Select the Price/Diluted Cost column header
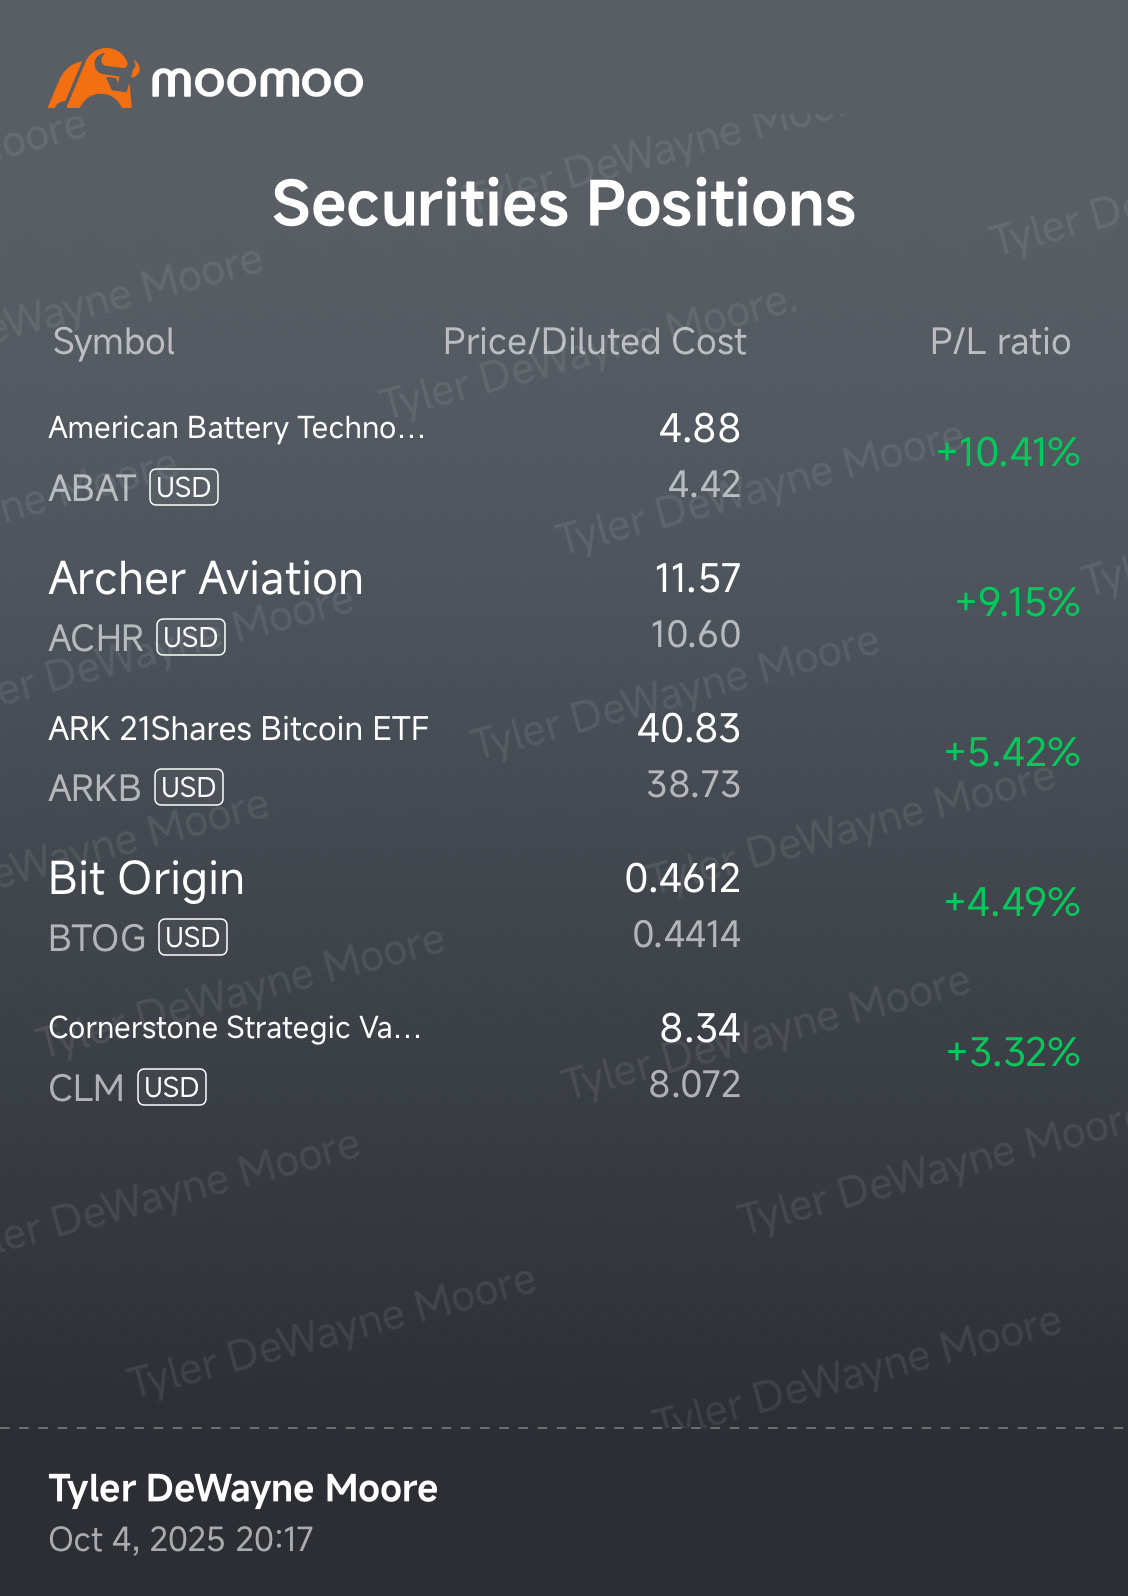 pos(594,342)
